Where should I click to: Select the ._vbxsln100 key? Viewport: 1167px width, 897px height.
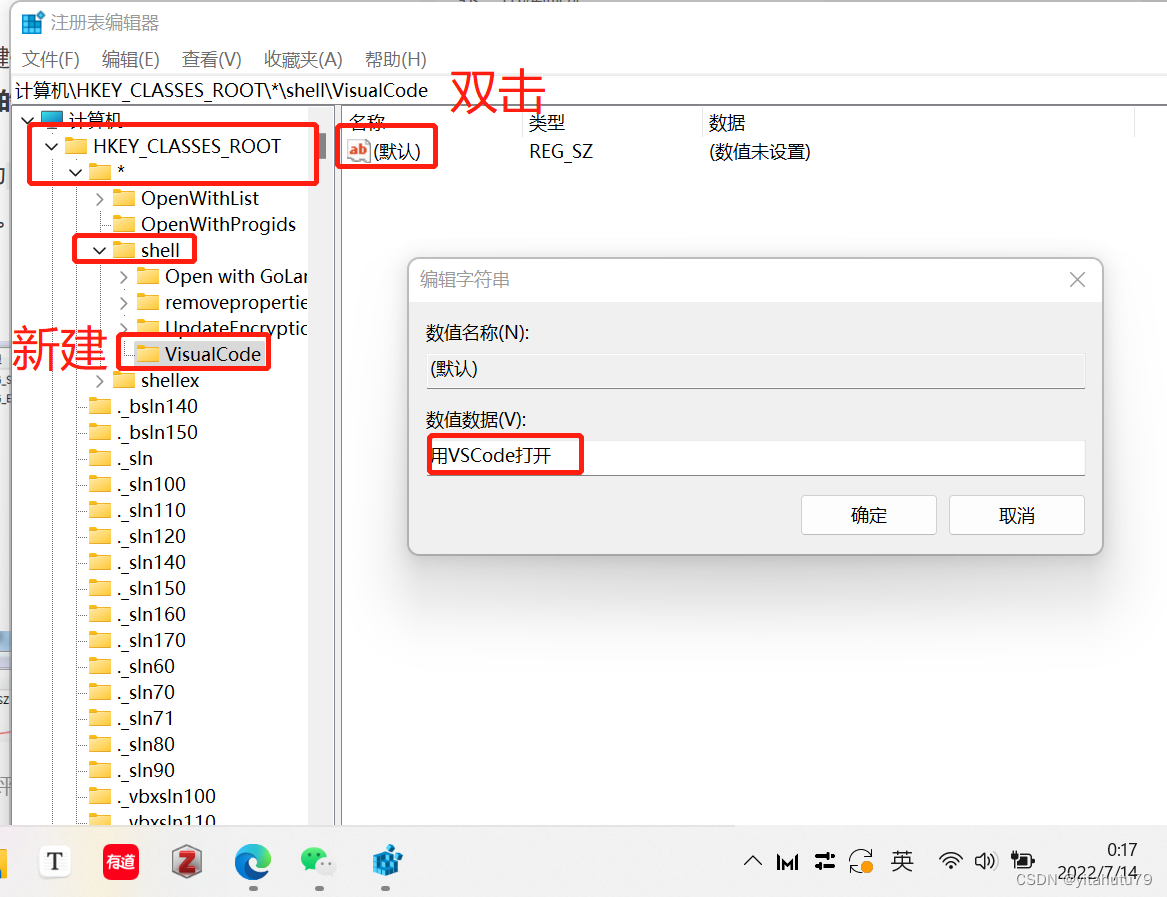tap(166, 797)
